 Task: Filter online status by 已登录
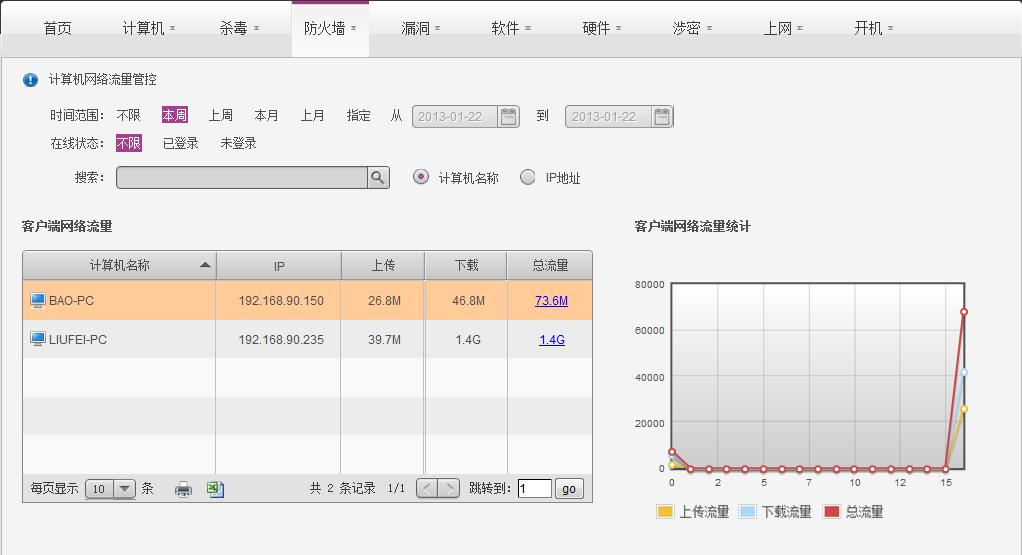(181, 143)
